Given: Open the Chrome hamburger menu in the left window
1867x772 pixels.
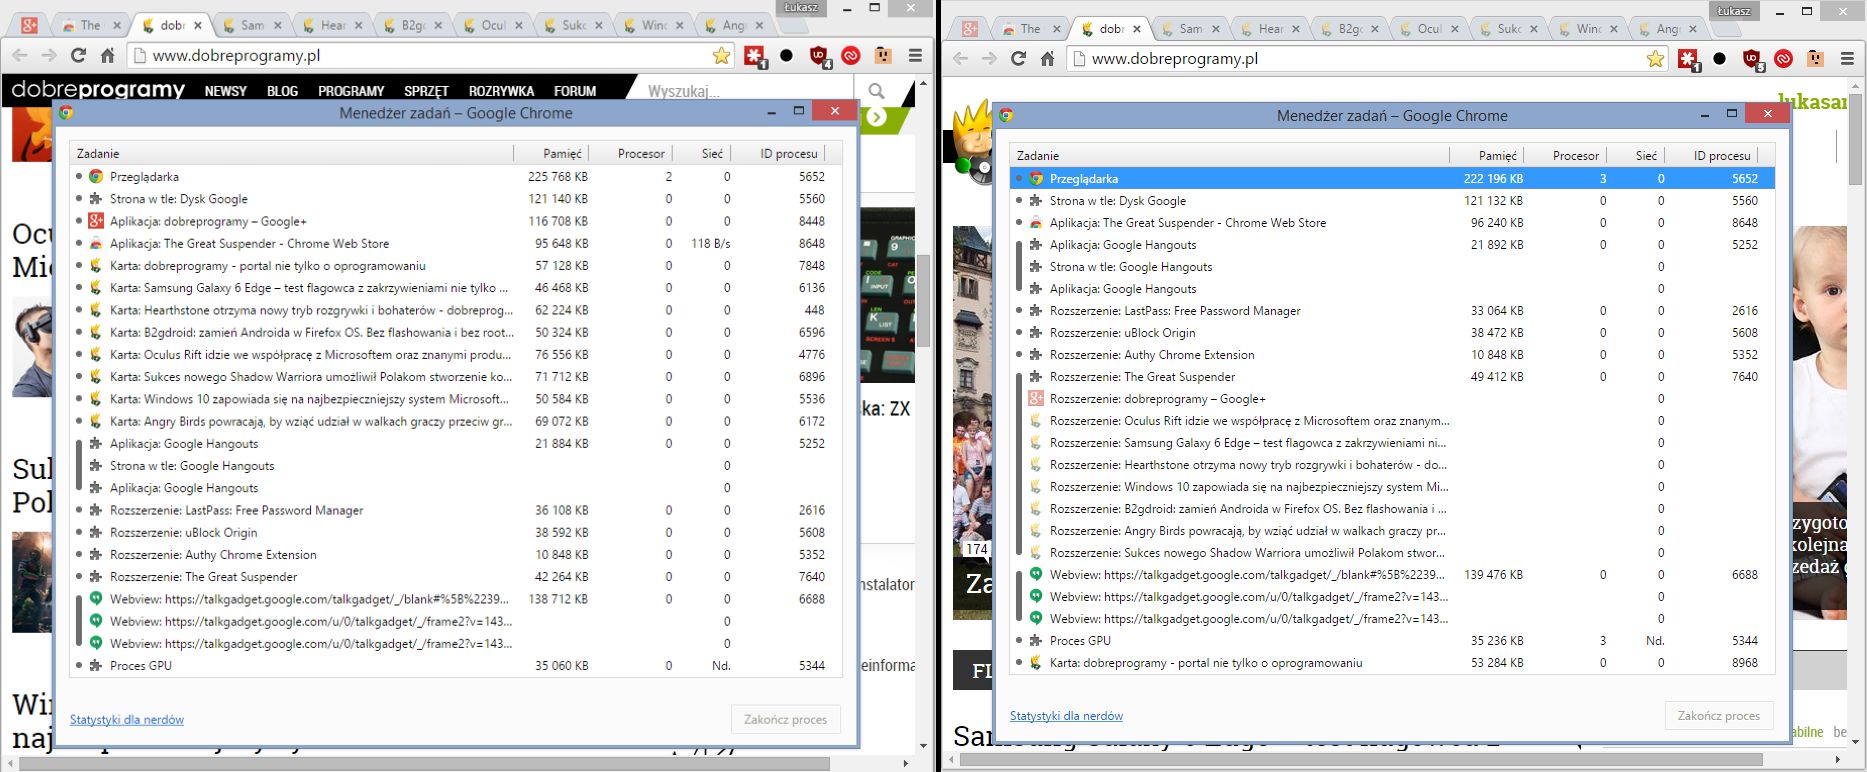Looking at the screenshot, I should 915,56.
